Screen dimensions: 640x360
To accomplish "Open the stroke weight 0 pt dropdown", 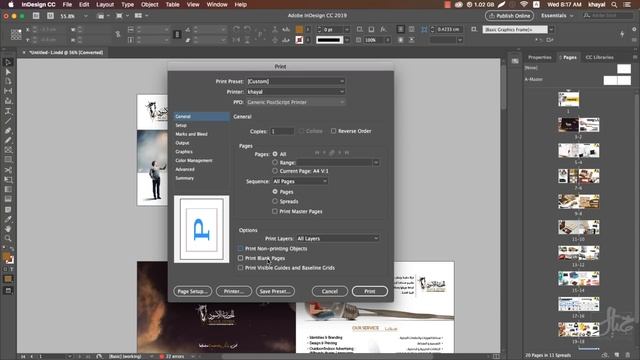I will tap(347, 29).
